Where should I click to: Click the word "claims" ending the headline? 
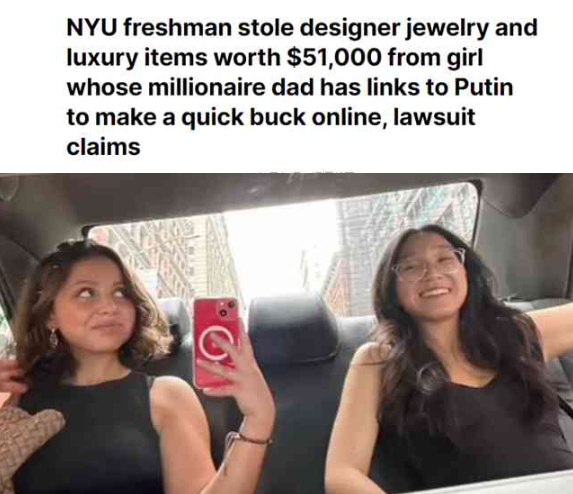103,147
